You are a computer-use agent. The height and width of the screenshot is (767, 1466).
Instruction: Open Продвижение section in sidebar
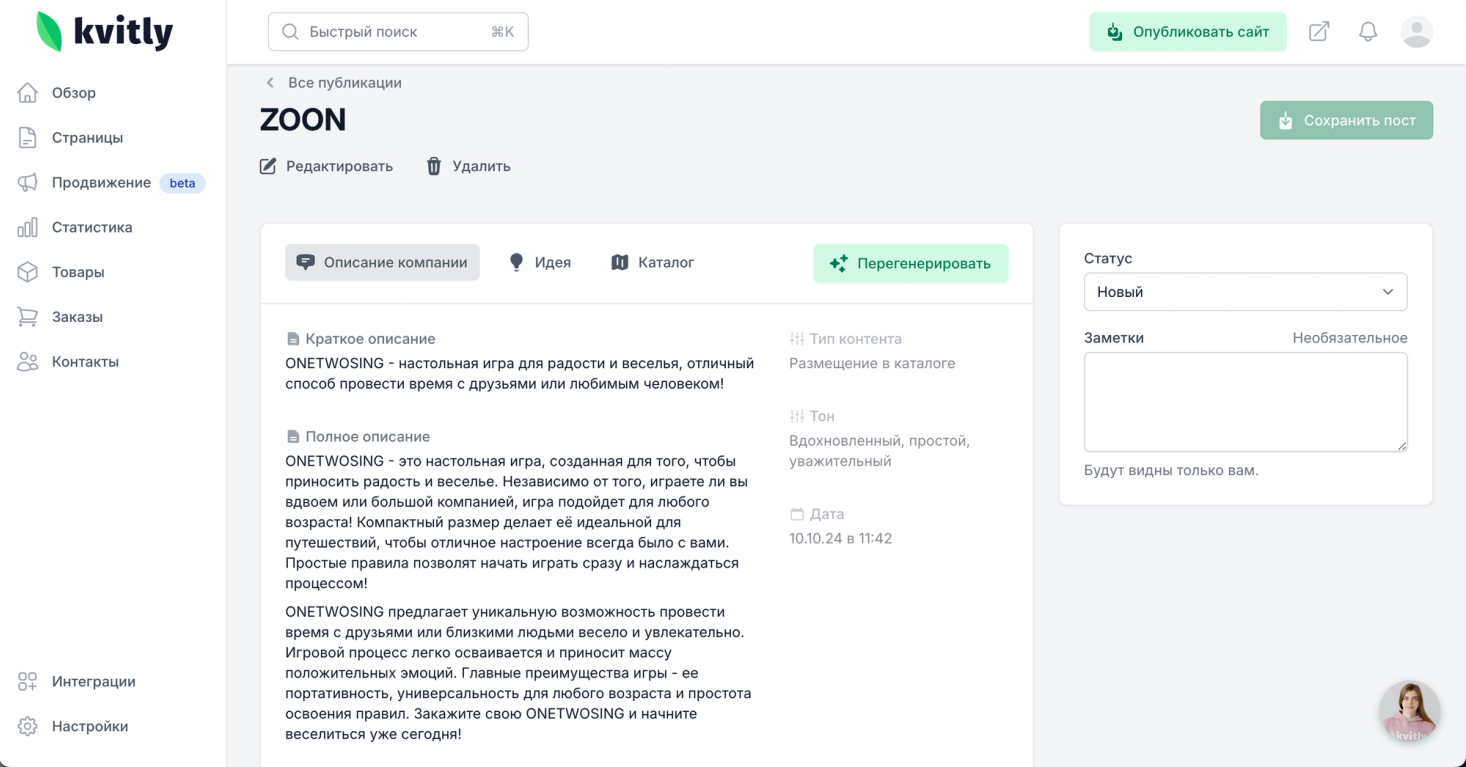[x=101, y=182]
